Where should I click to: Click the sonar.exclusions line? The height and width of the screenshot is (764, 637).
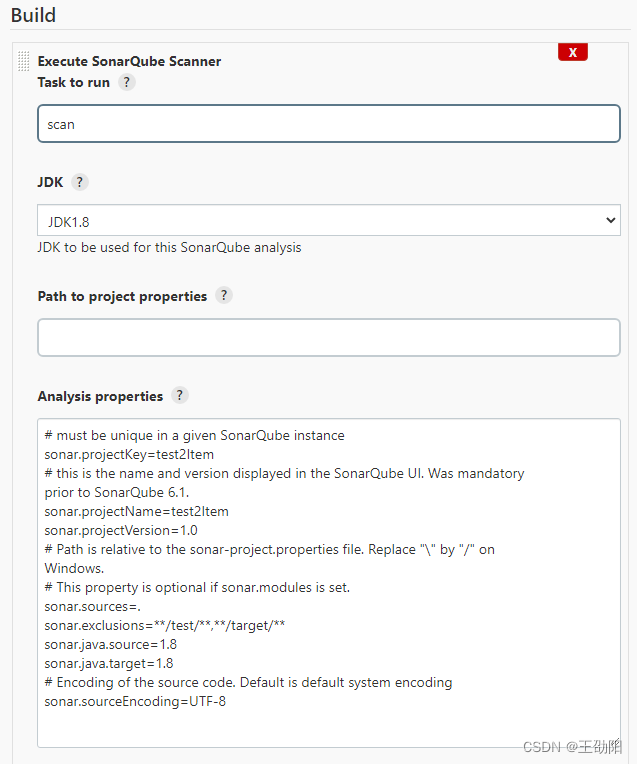[x=165, y=625]
